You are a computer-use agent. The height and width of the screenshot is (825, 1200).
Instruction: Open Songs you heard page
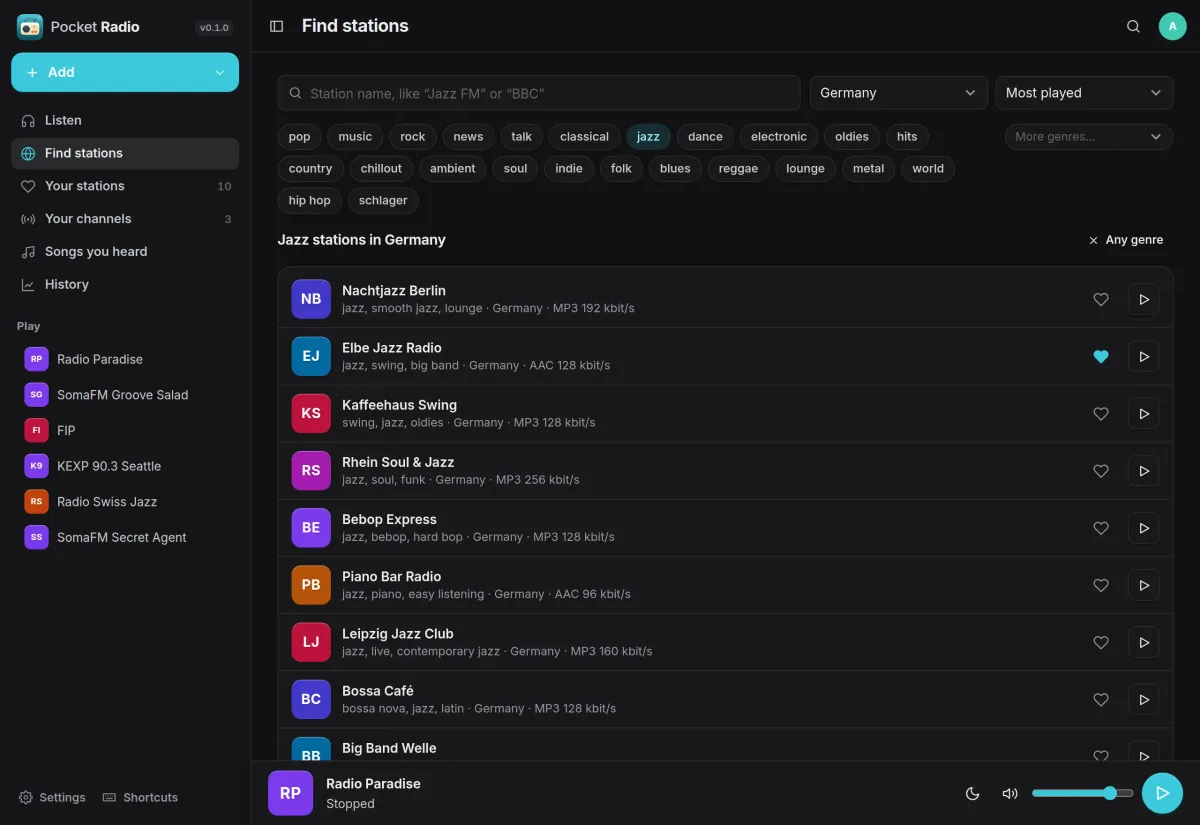(125, 252)
